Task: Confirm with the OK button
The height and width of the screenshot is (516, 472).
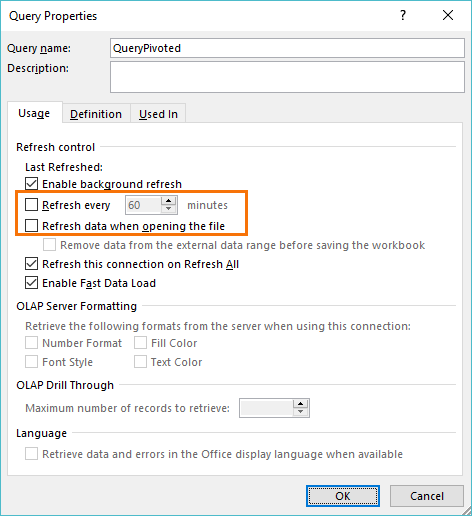Action: [343, 496]
